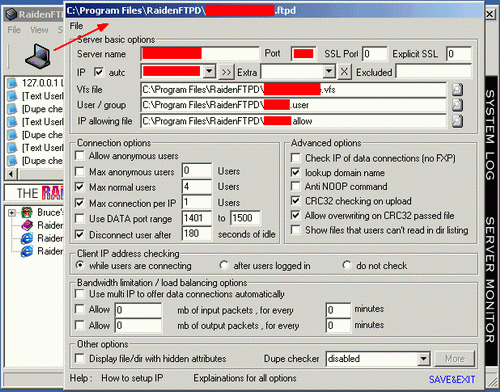Enable Display file/dir with hidden attributes
The width and height of the screenshot is (500, 392).
tap(80, 359)
